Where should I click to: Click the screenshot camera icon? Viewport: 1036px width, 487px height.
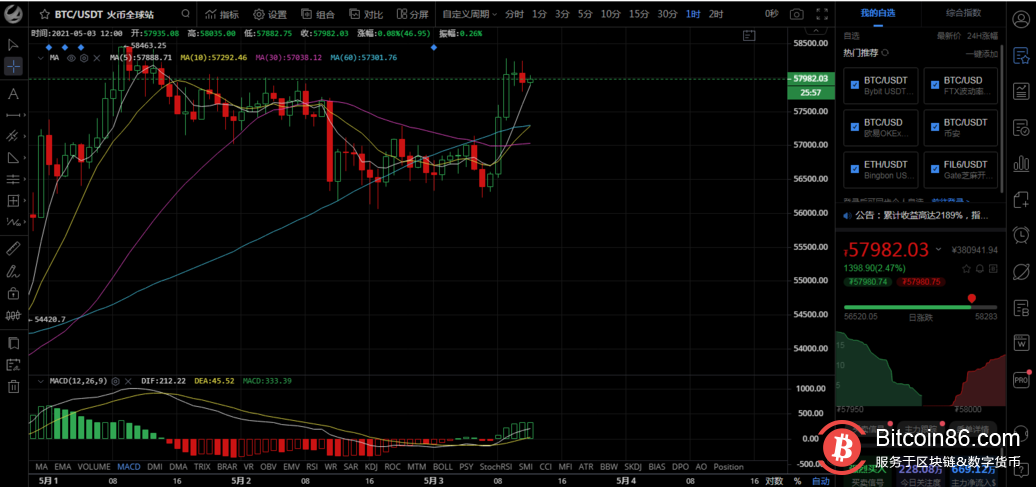(x=796, y=14)
